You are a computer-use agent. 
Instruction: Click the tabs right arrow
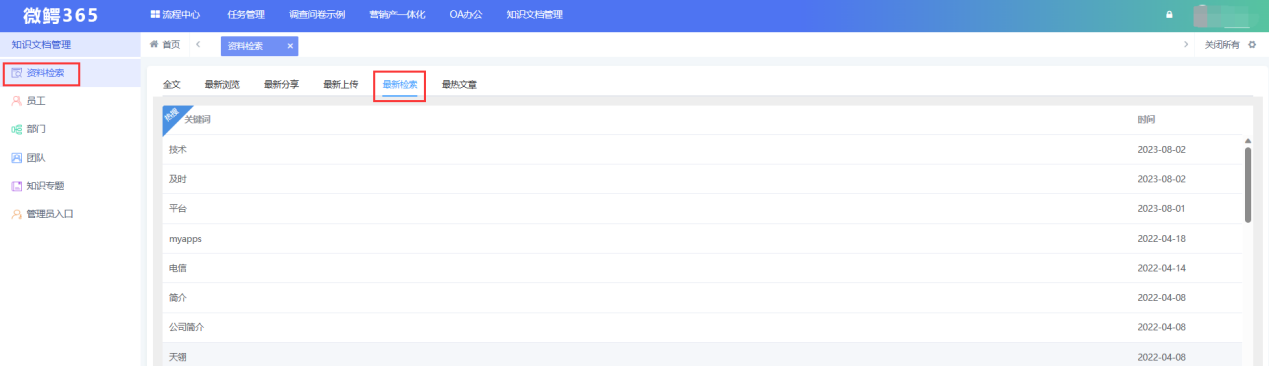1186,45
